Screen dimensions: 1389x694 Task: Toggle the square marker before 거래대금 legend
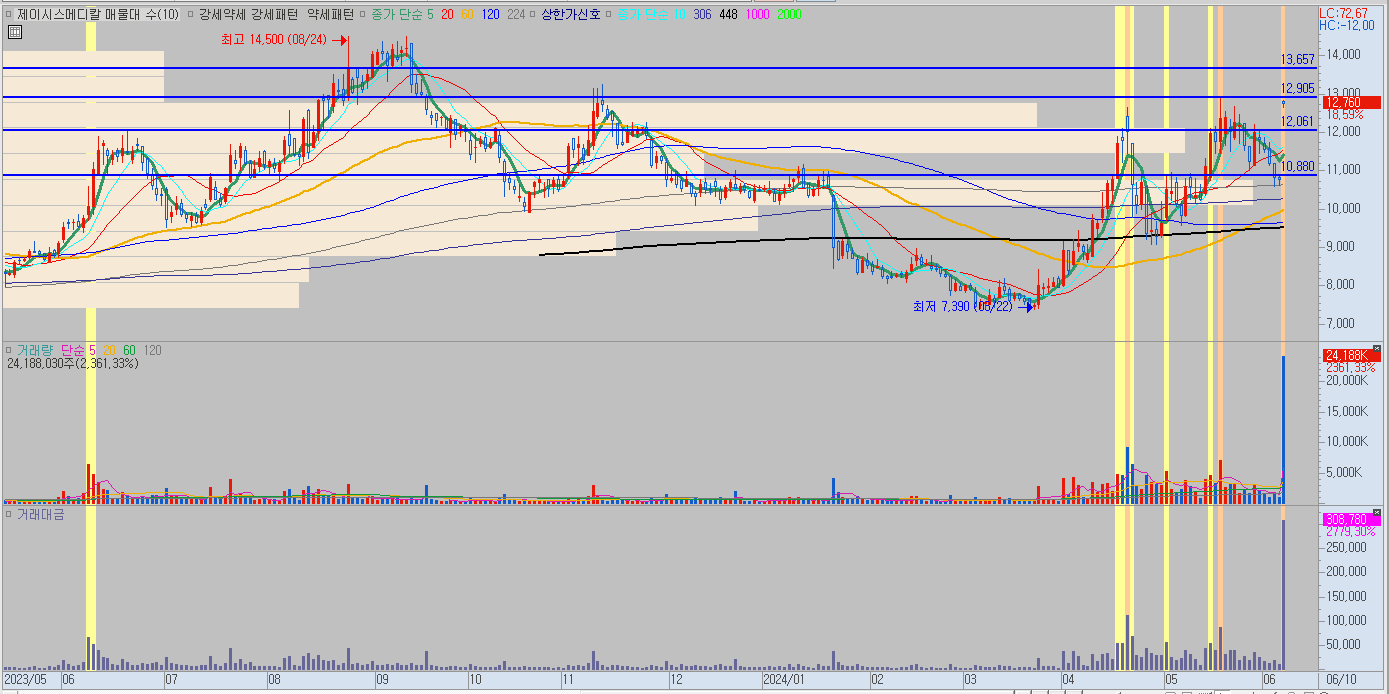9,514
